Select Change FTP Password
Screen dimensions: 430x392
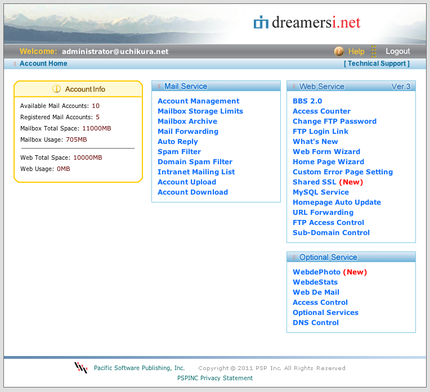pyautogui.click(x=334, y=121)
